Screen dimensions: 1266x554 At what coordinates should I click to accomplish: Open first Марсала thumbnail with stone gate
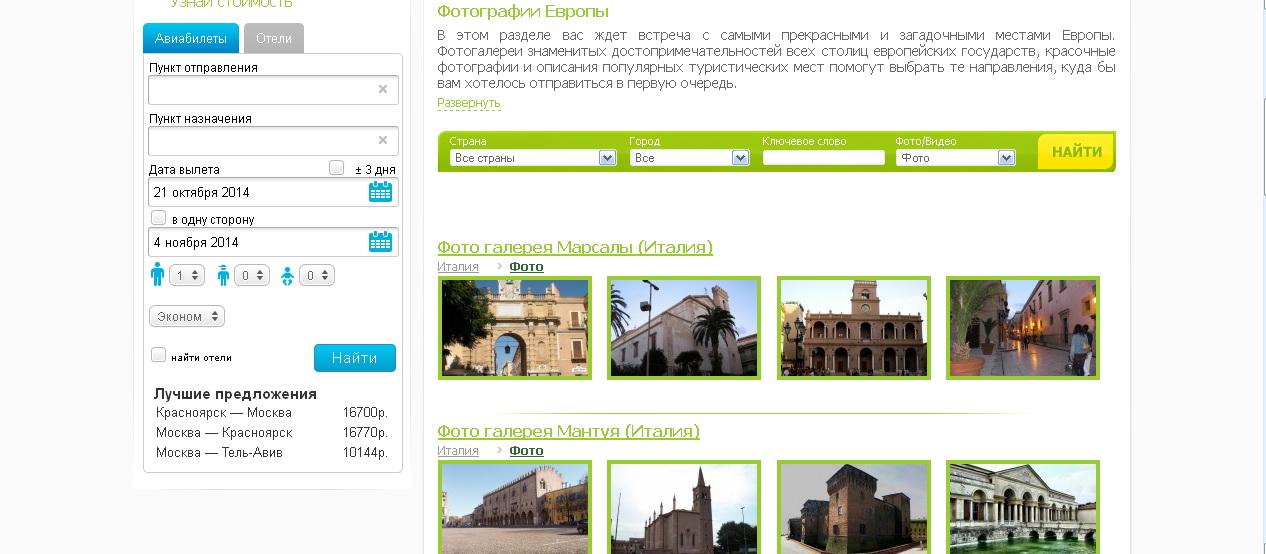click(x=515, y=328)
